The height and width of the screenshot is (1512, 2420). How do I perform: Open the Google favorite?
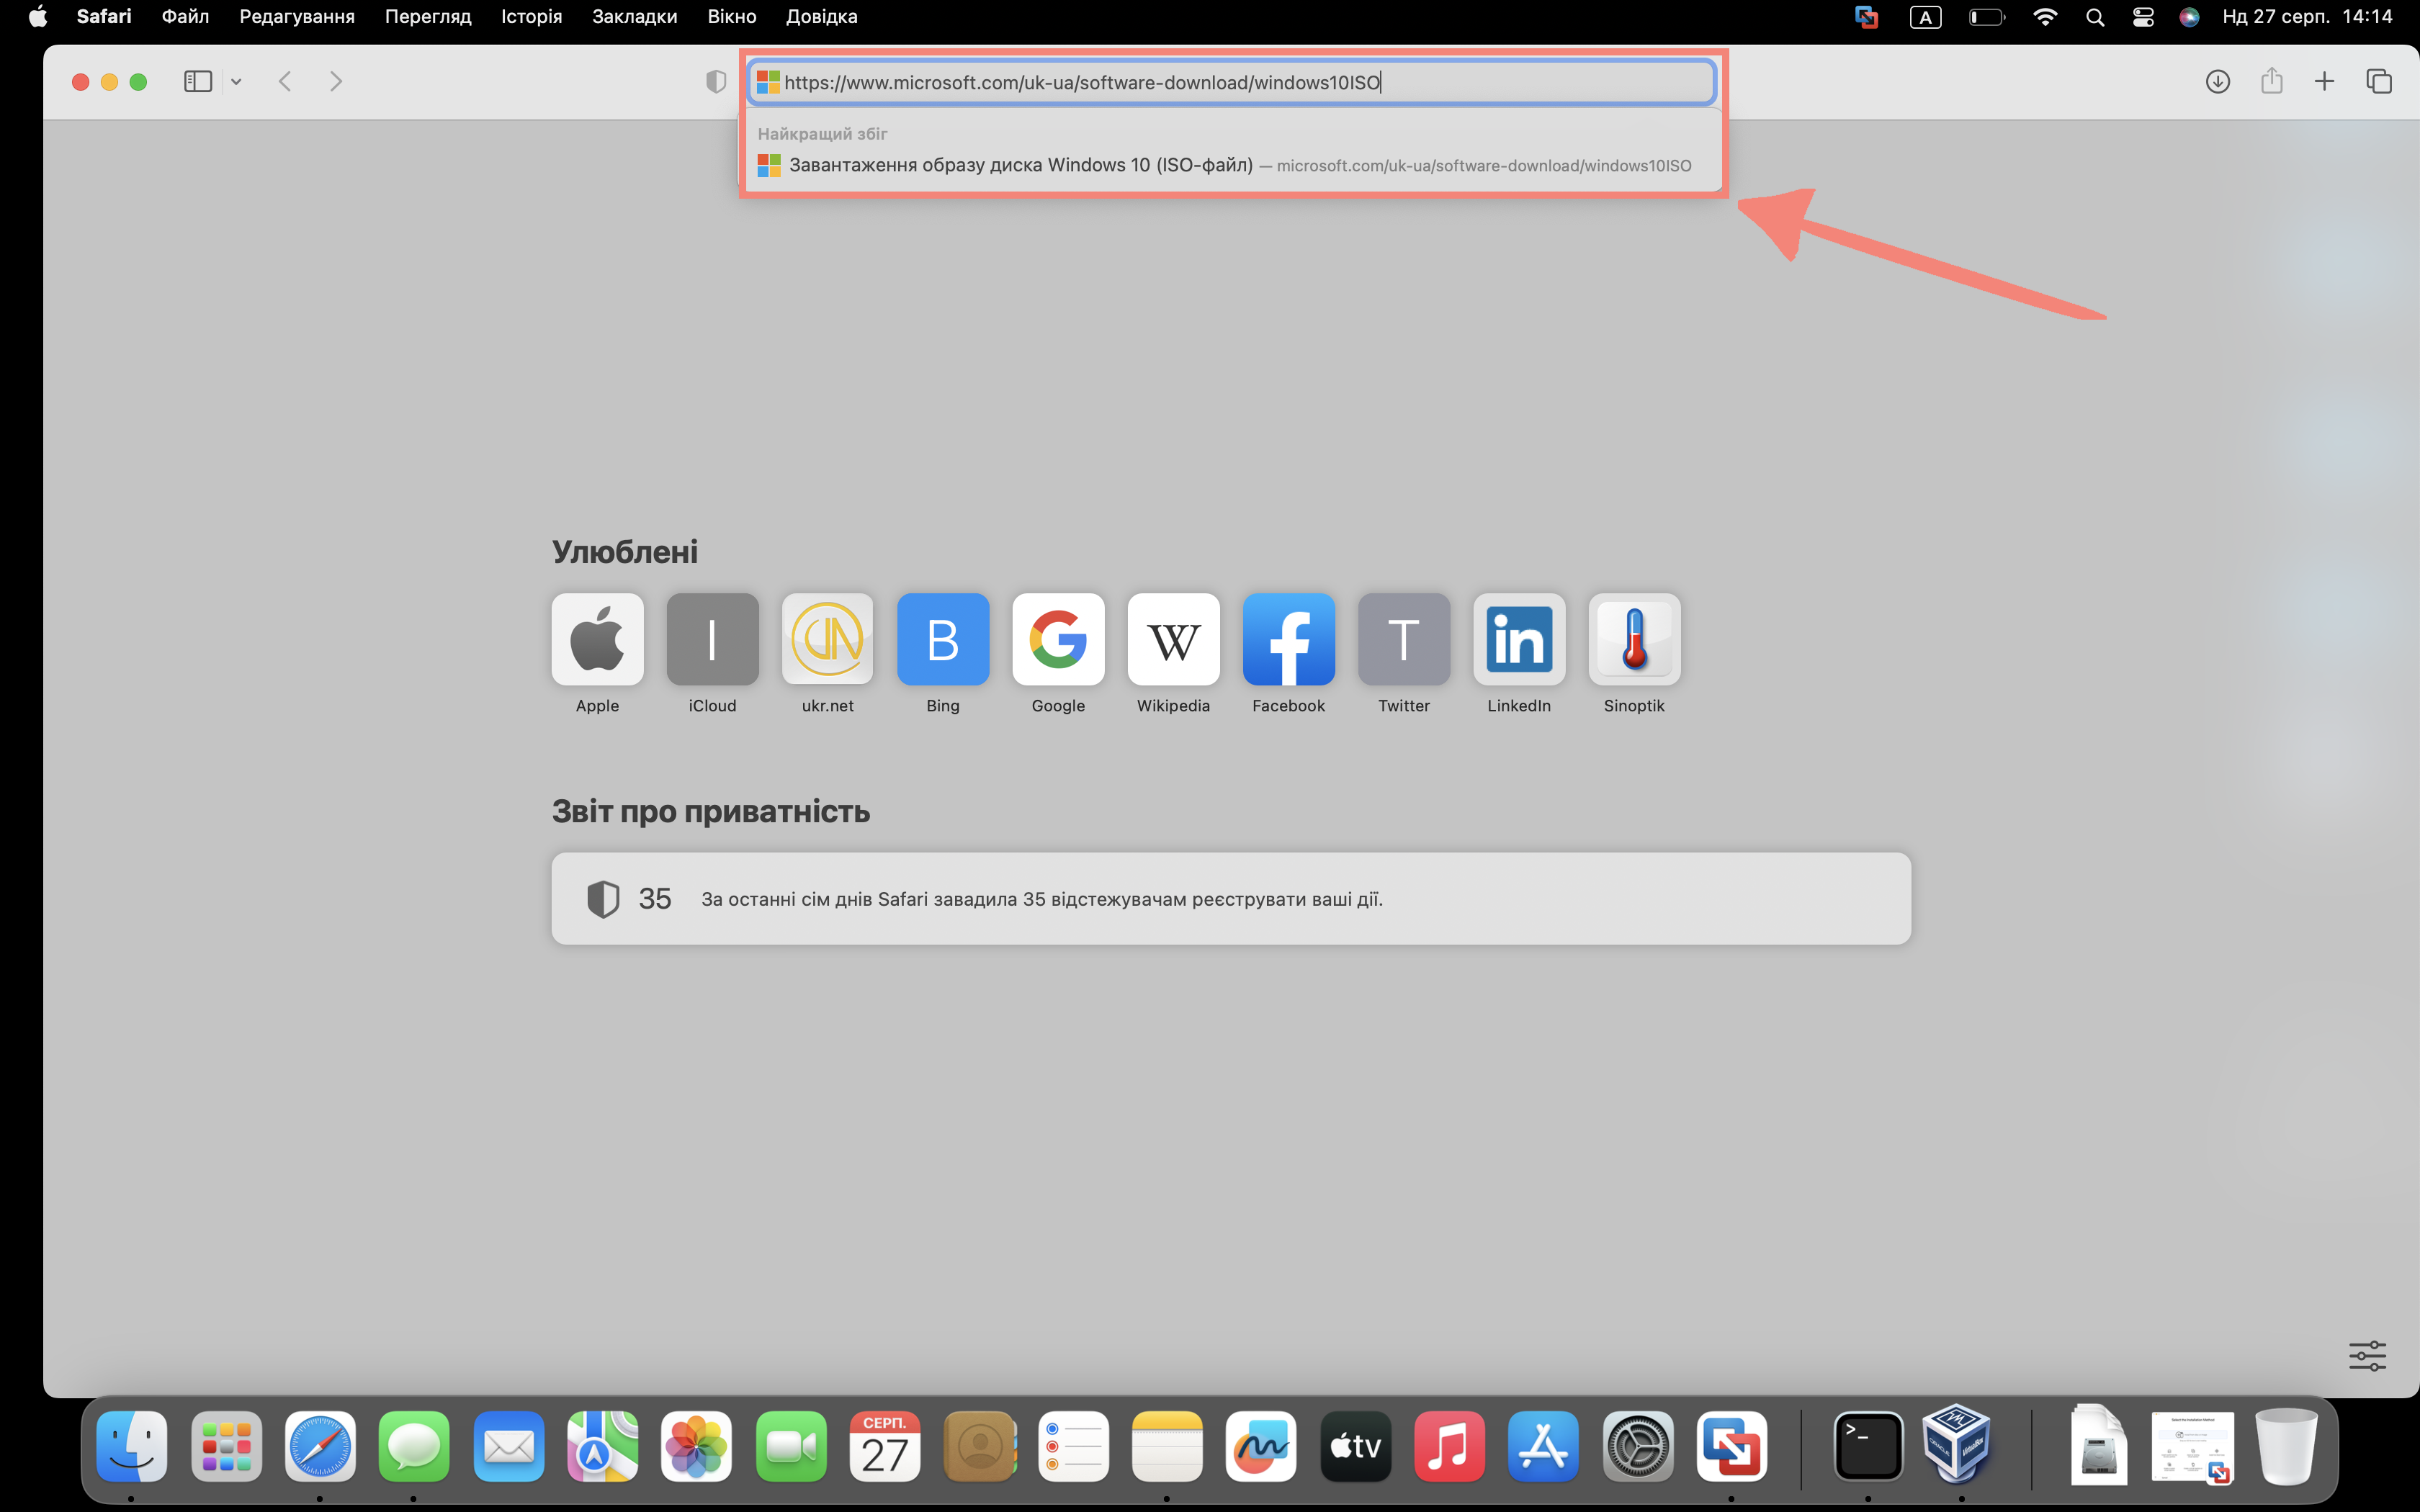click(1058, 639)
